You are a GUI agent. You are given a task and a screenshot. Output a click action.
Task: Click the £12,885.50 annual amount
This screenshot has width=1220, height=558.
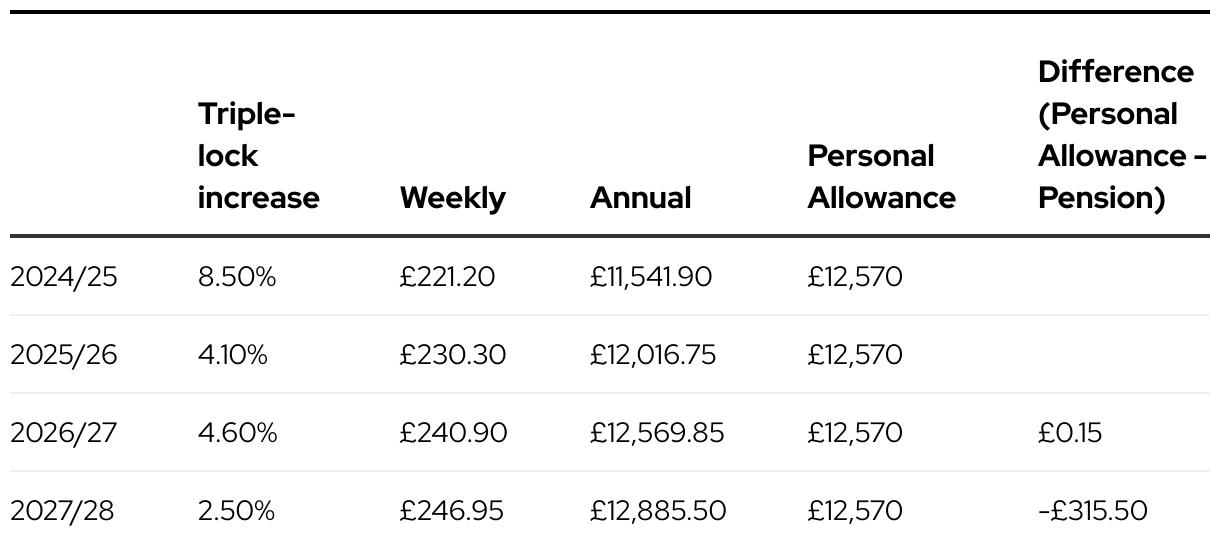(658, 511)
